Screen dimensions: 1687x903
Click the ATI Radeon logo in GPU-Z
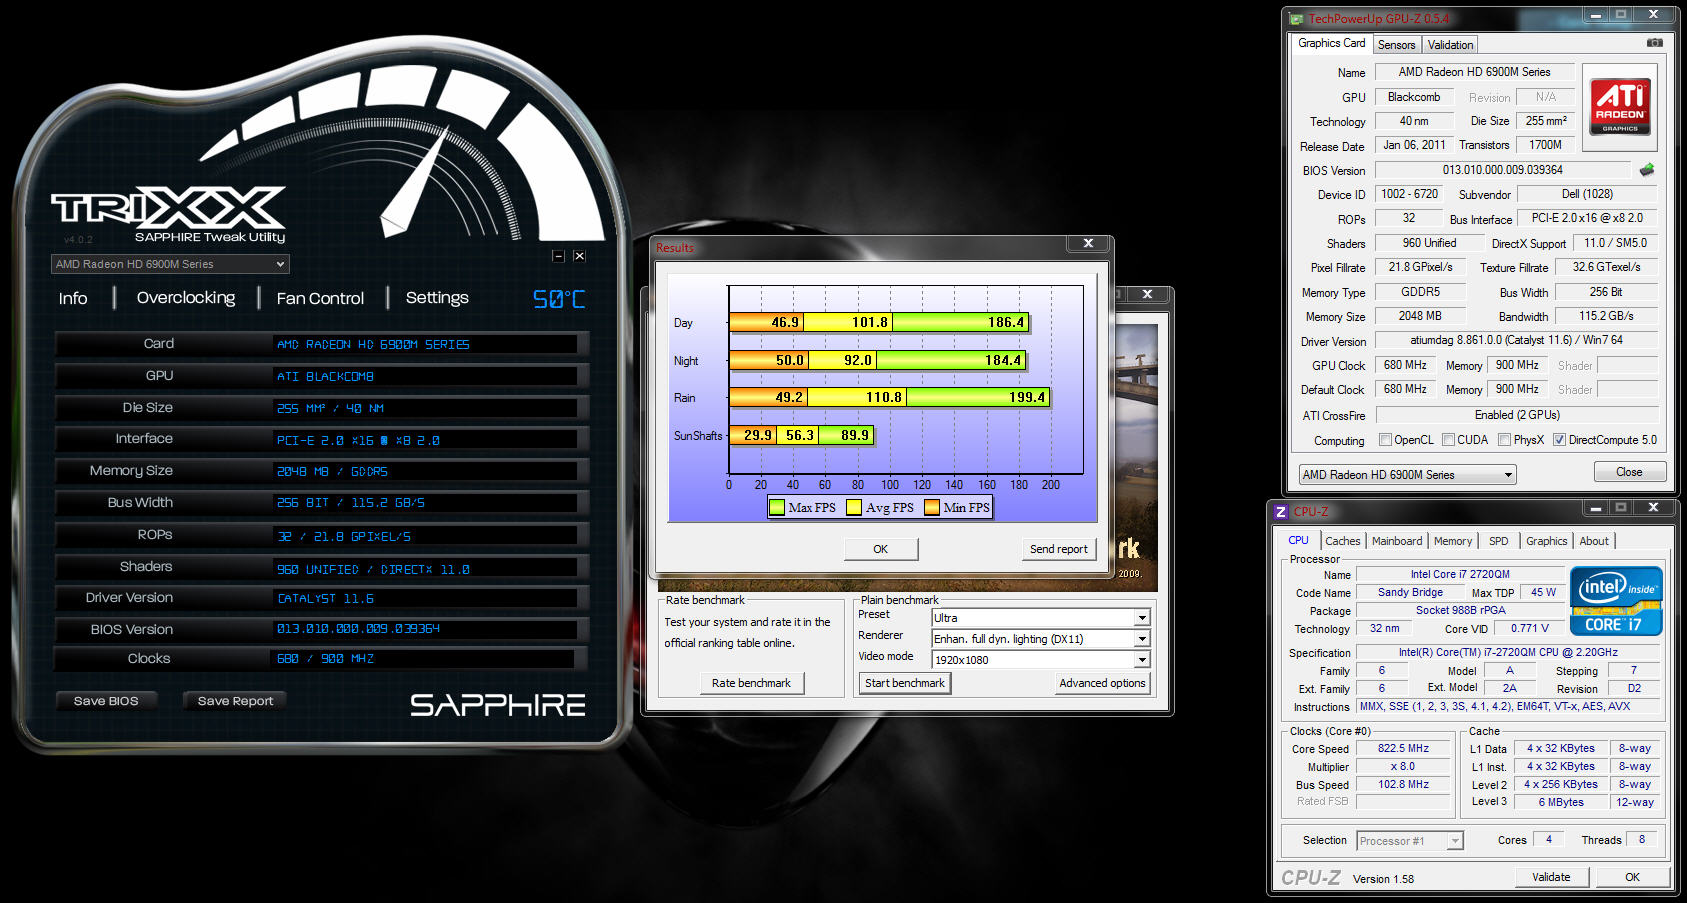(1620, 107)
